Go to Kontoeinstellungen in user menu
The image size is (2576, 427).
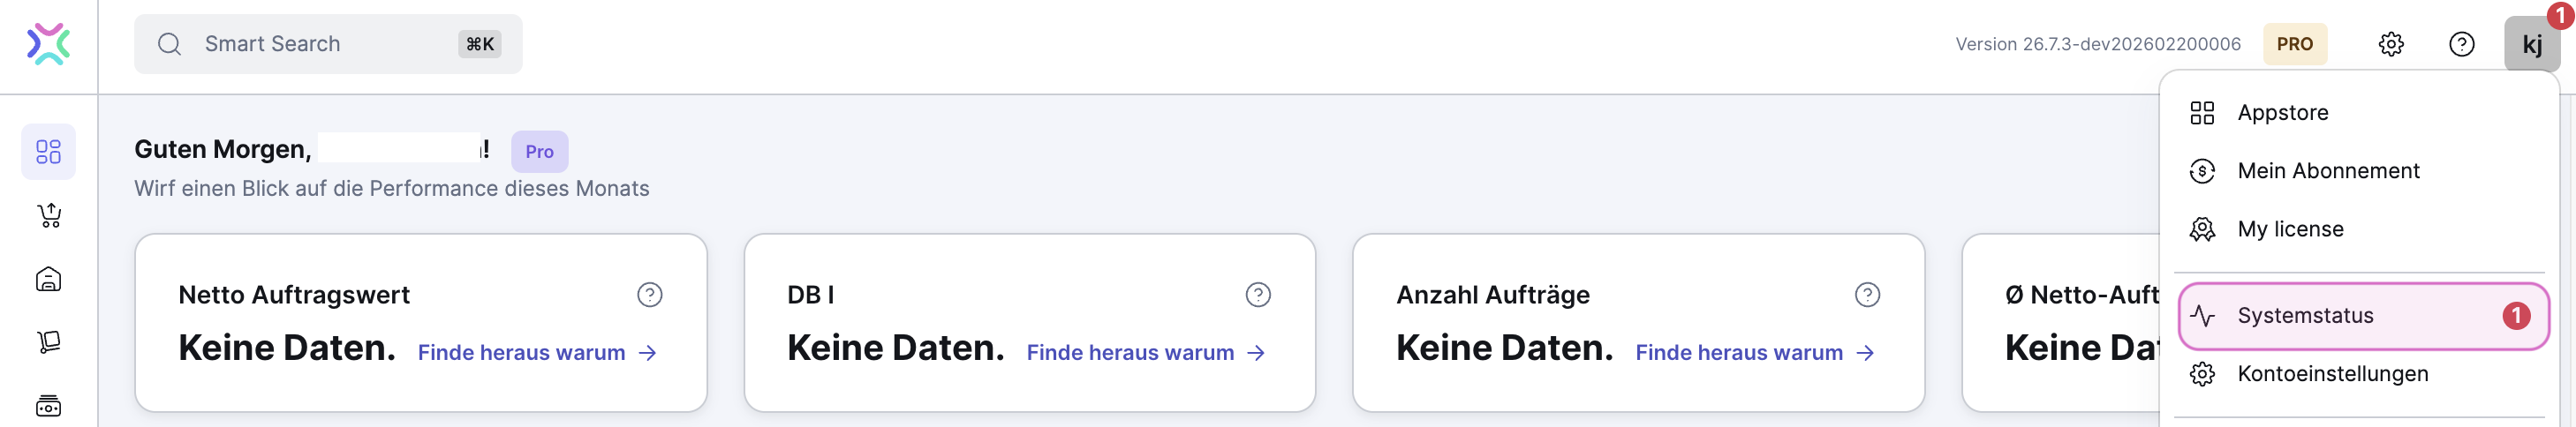[x=2331, y=374]
